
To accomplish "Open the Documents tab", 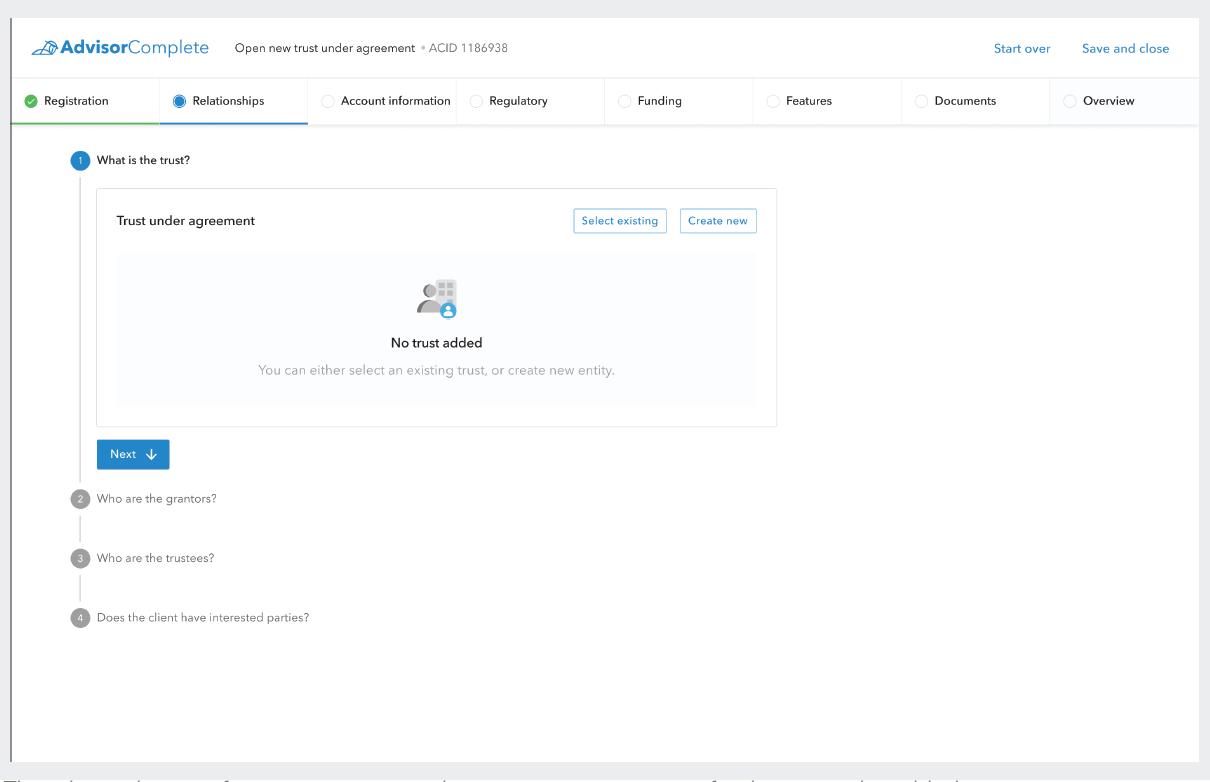I will point(964,101).
